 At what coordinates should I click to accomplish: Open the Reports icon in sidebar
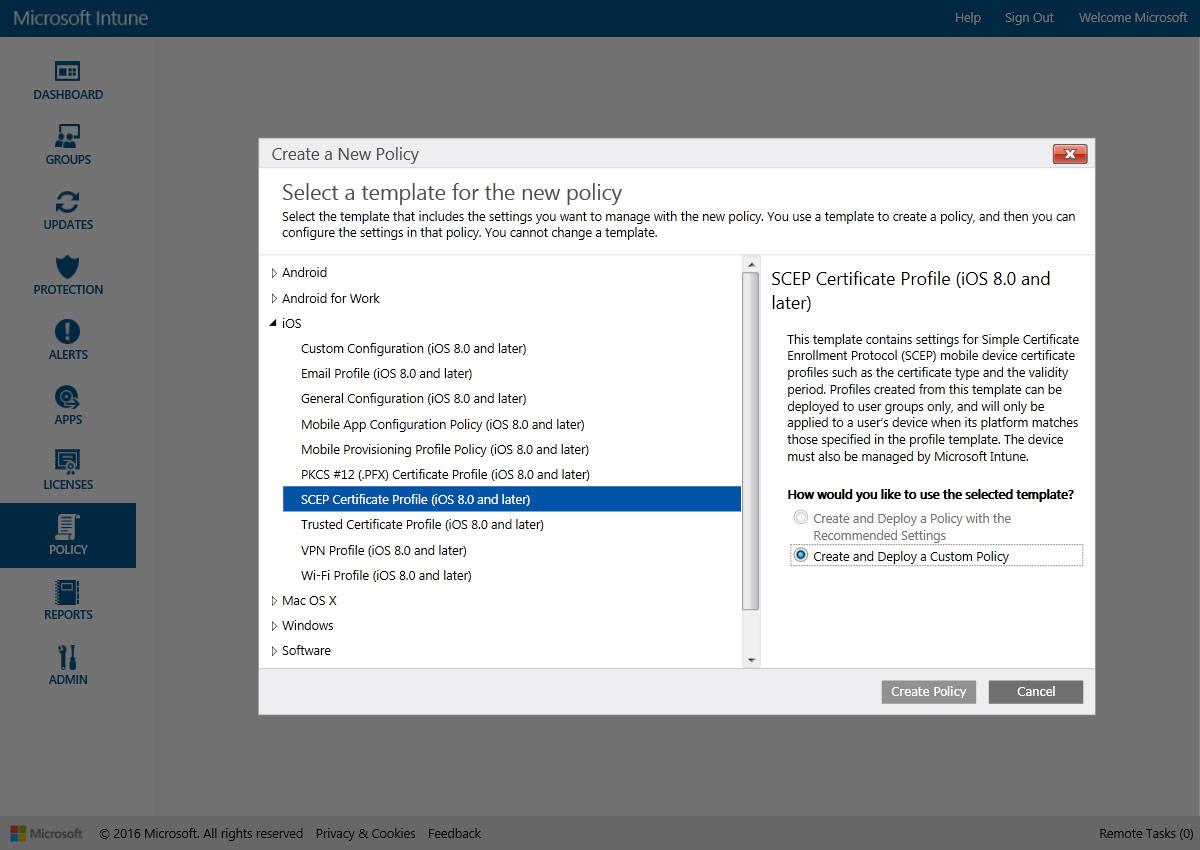(67, 592)
